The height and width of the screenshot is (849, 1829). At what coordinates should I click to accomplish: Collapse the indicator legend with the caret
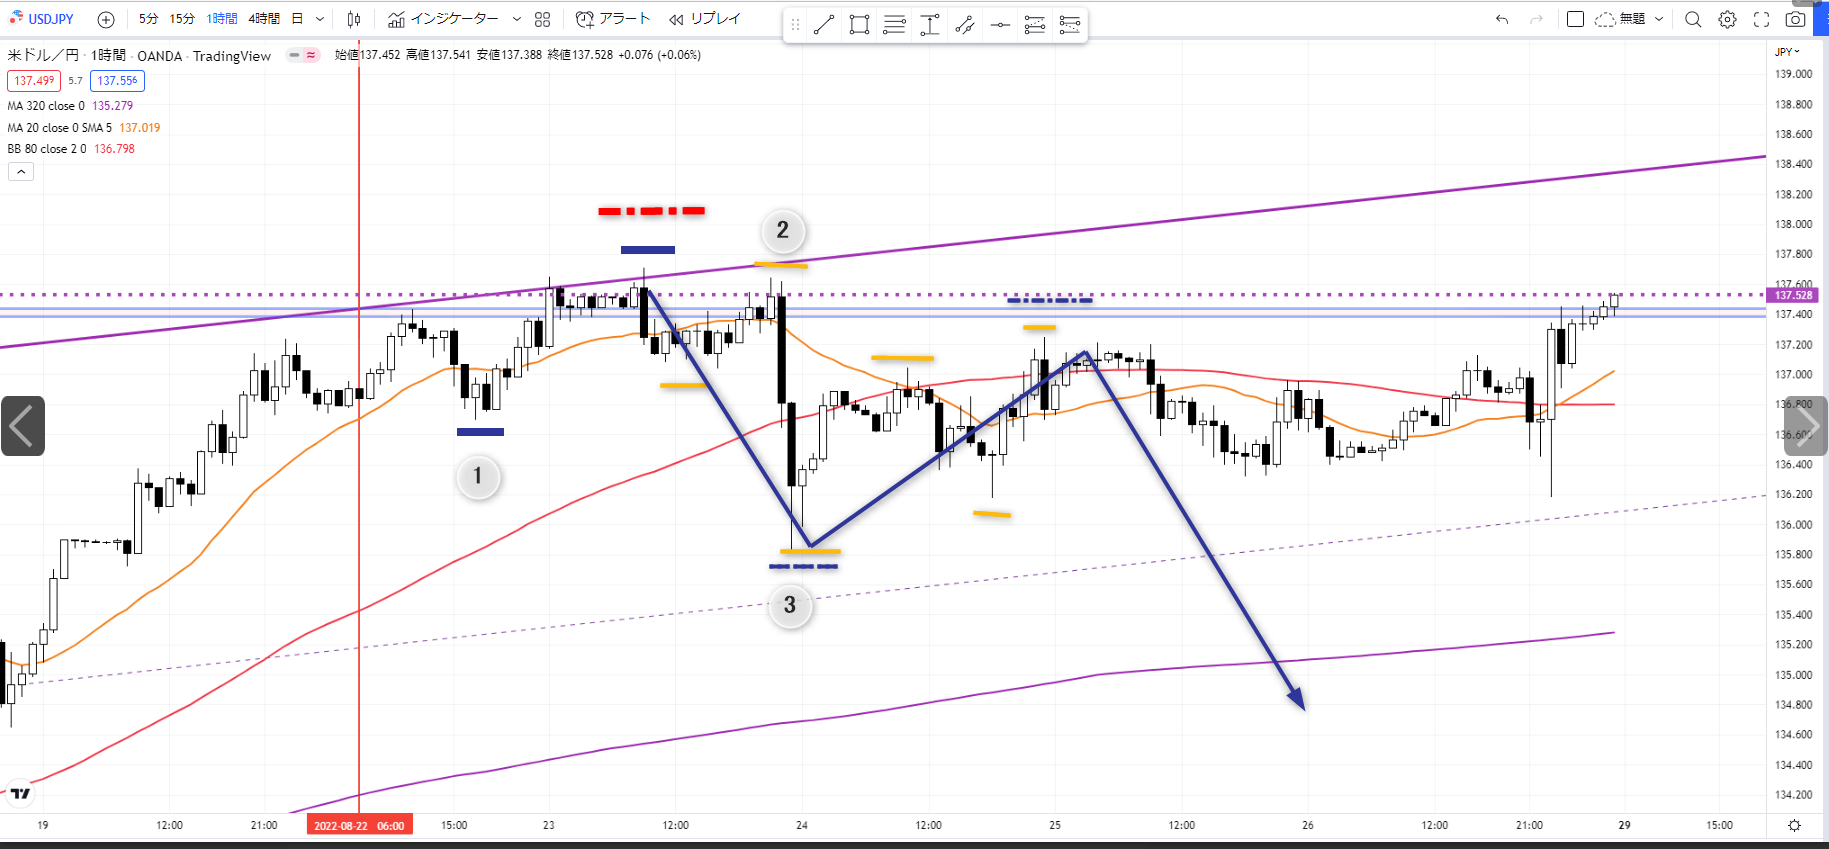[21, 172]
